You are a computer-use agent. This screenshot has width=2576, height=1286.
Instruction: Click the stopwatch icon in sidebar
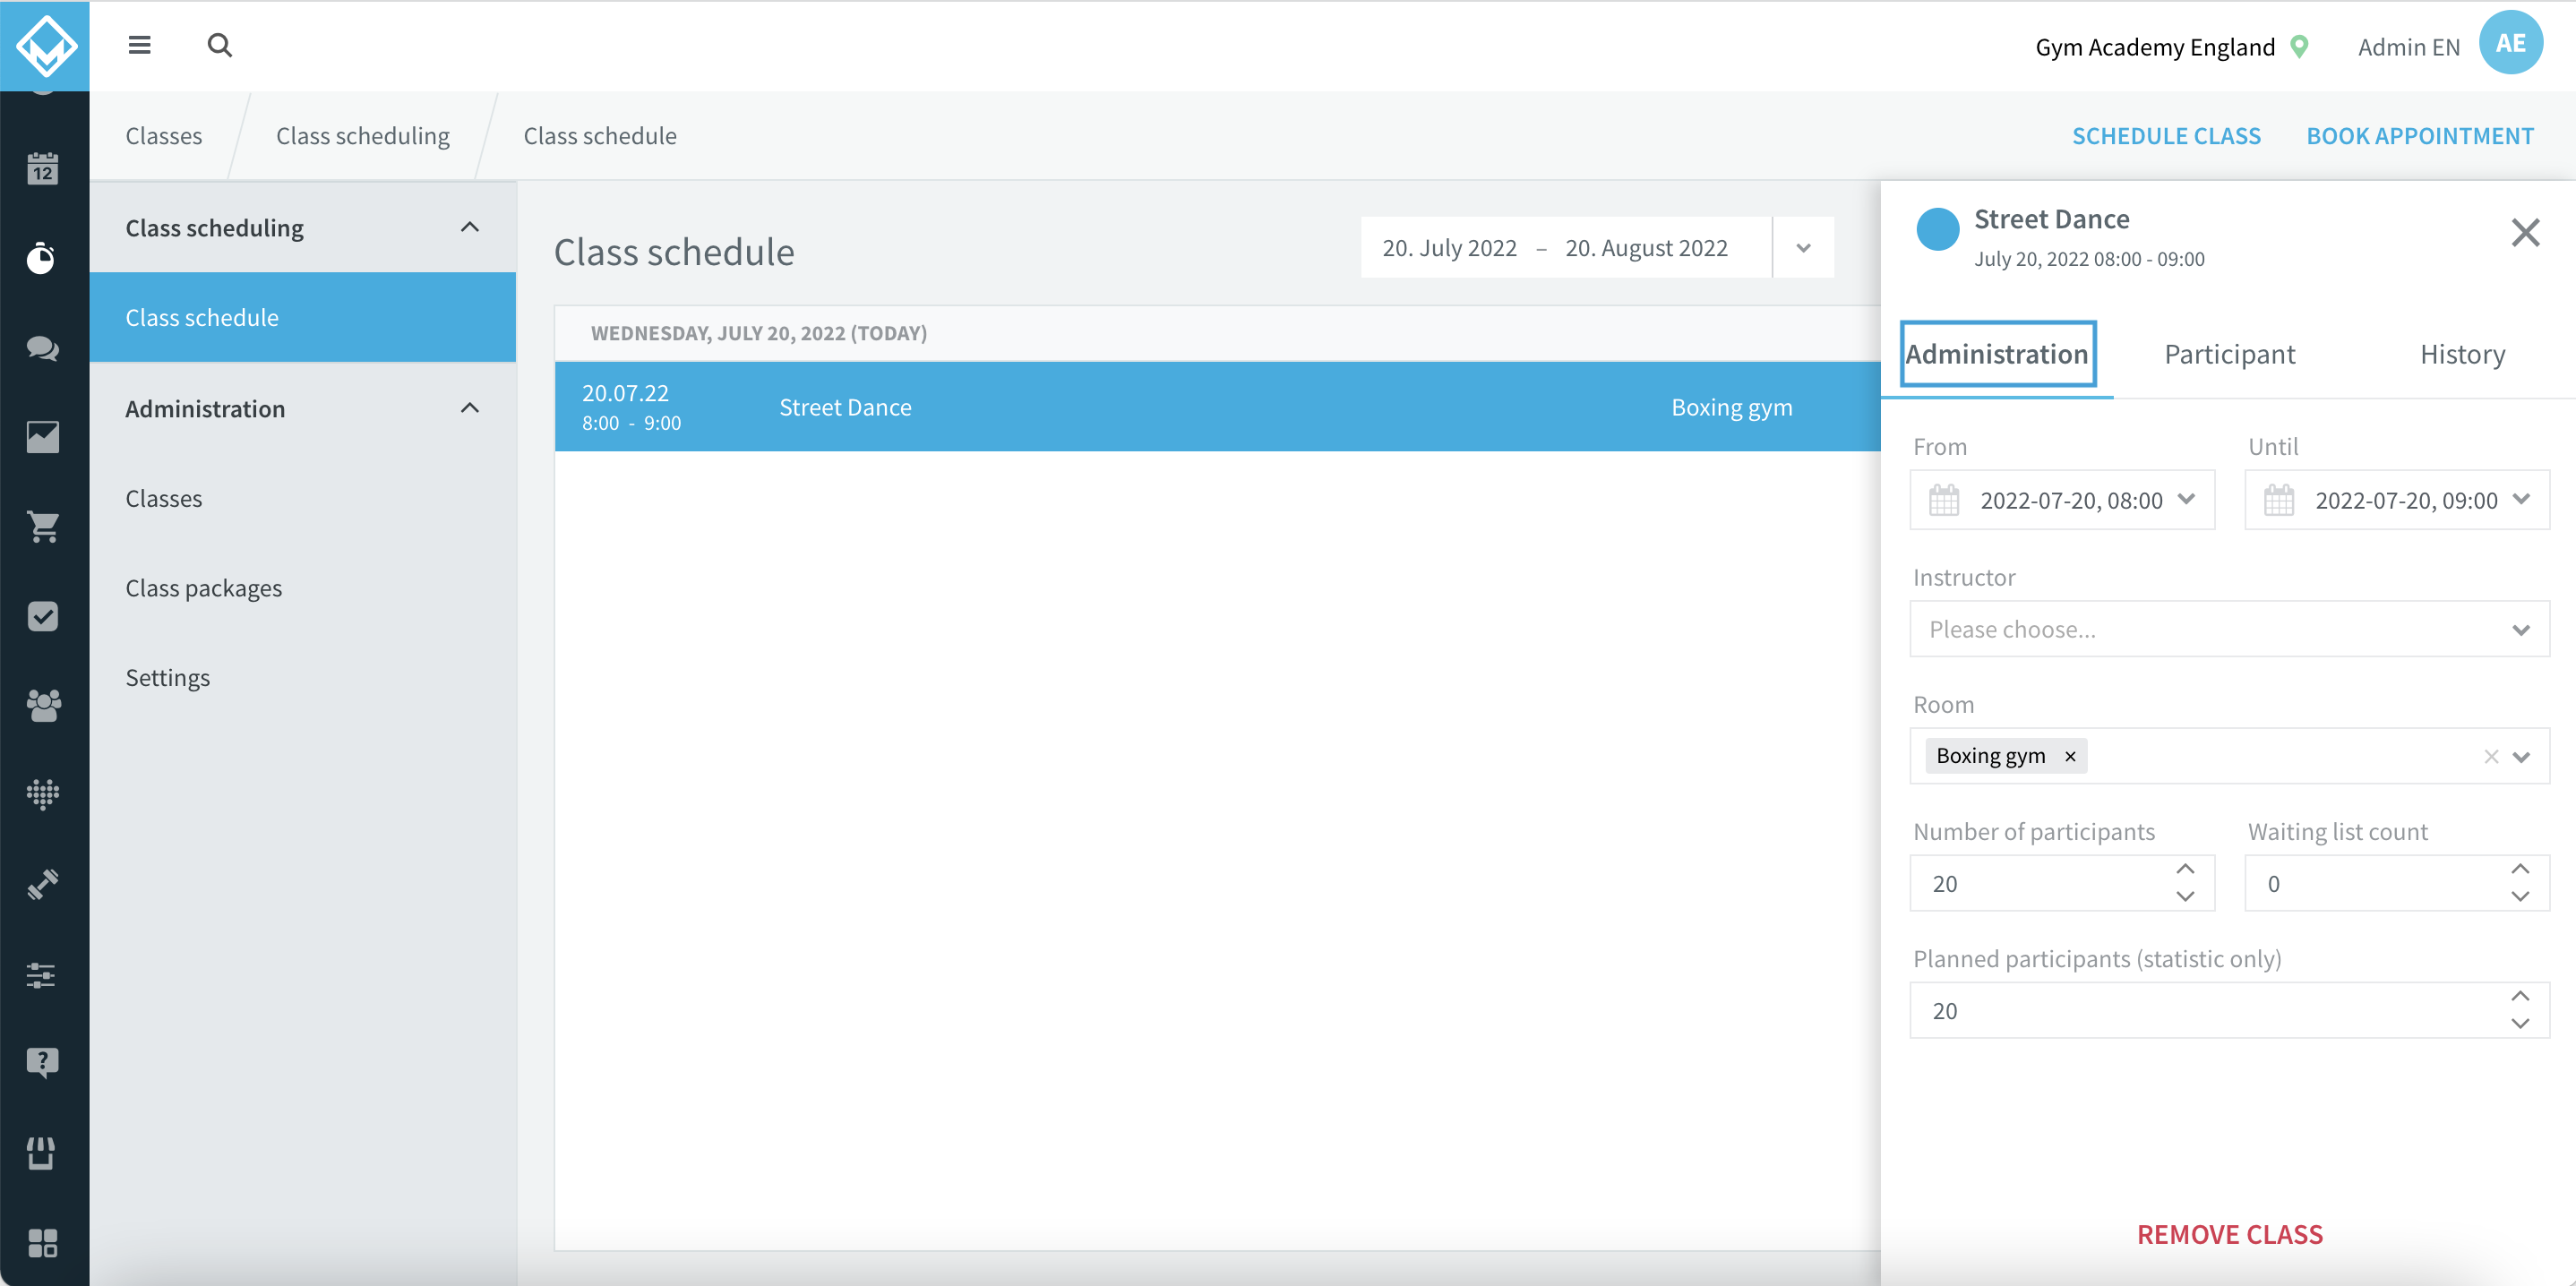coord(42,258)
